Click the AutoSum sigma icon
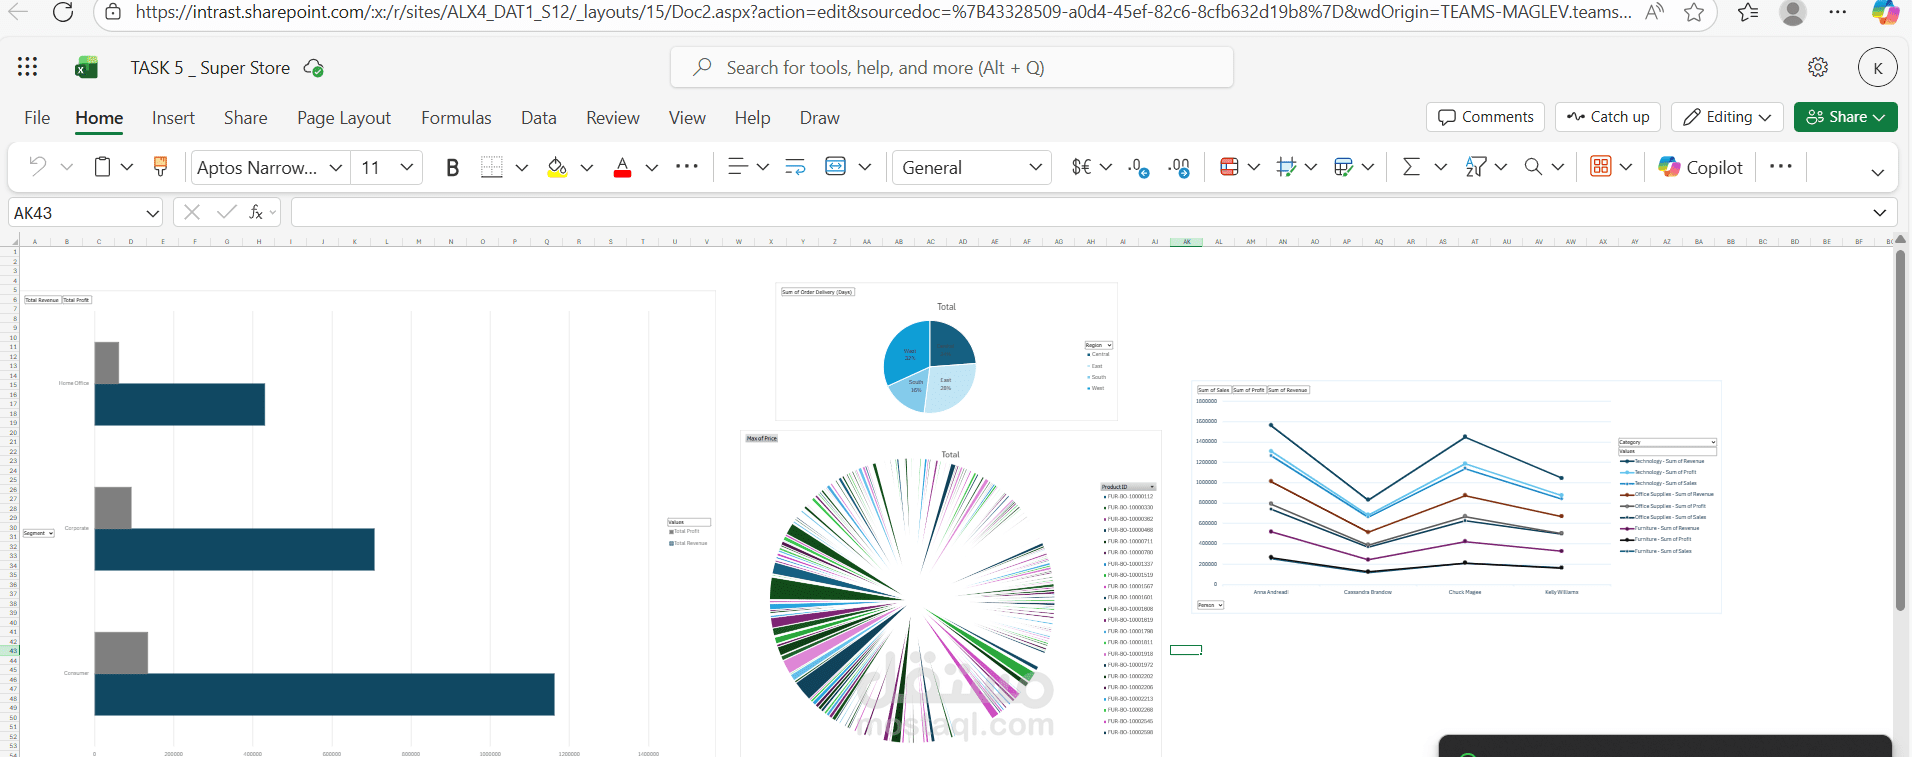 pos(1411,167)
